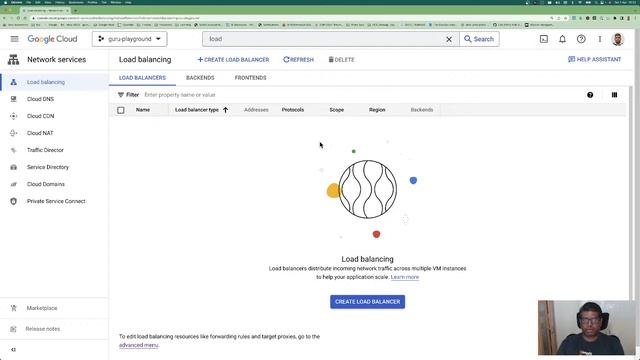Open the three-dot settings menu

click(x=600, y=39)
